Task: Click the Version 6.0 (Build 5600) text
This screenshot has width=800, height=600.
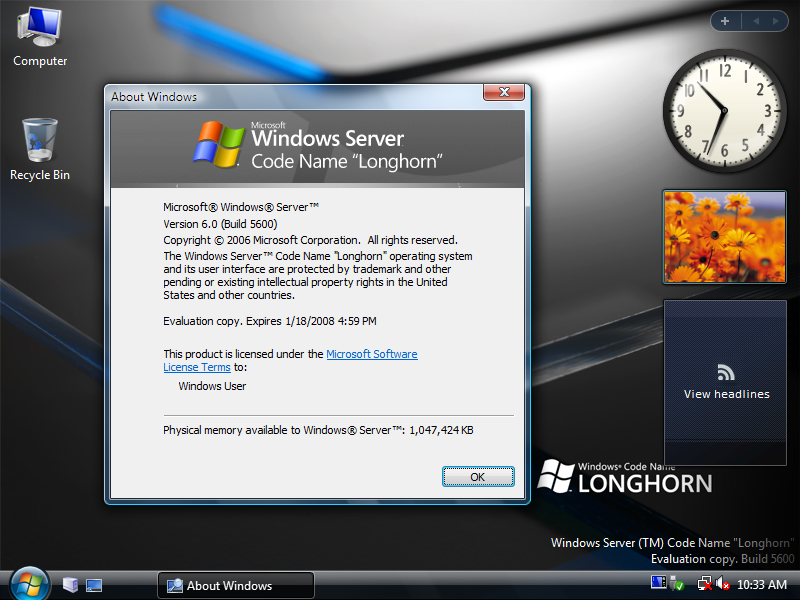Action: click(x=220, y=224)
